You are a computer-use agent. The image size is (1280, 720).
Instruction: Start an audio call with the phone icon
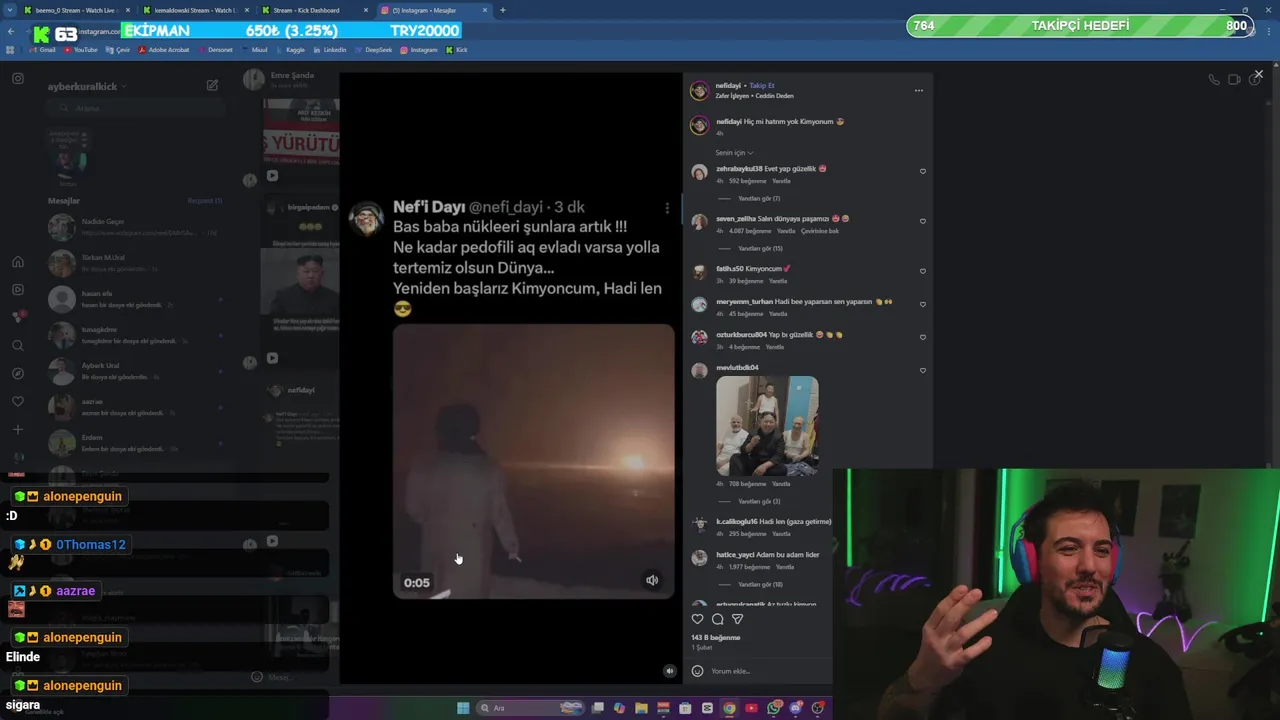pyautogui.click(x=1213, y=80)
